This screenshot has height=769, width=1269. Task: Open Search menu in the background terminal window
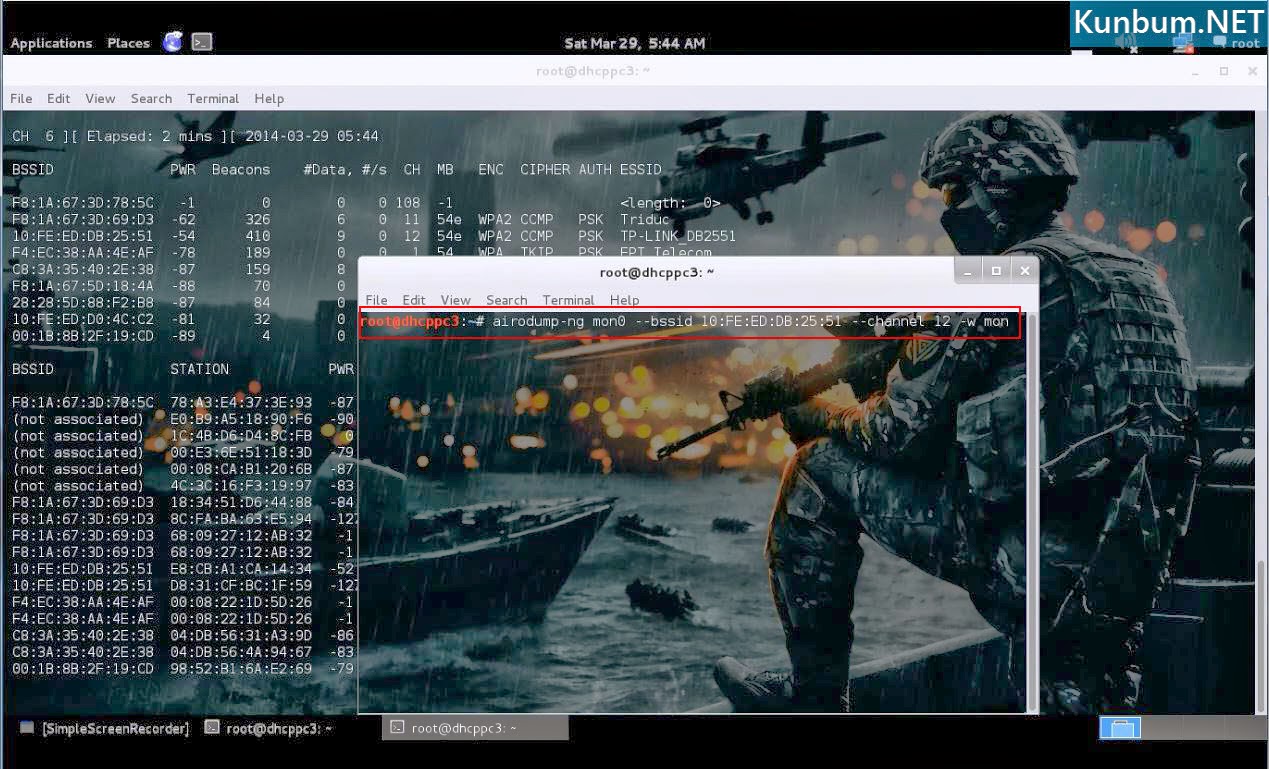pos(151,98)
